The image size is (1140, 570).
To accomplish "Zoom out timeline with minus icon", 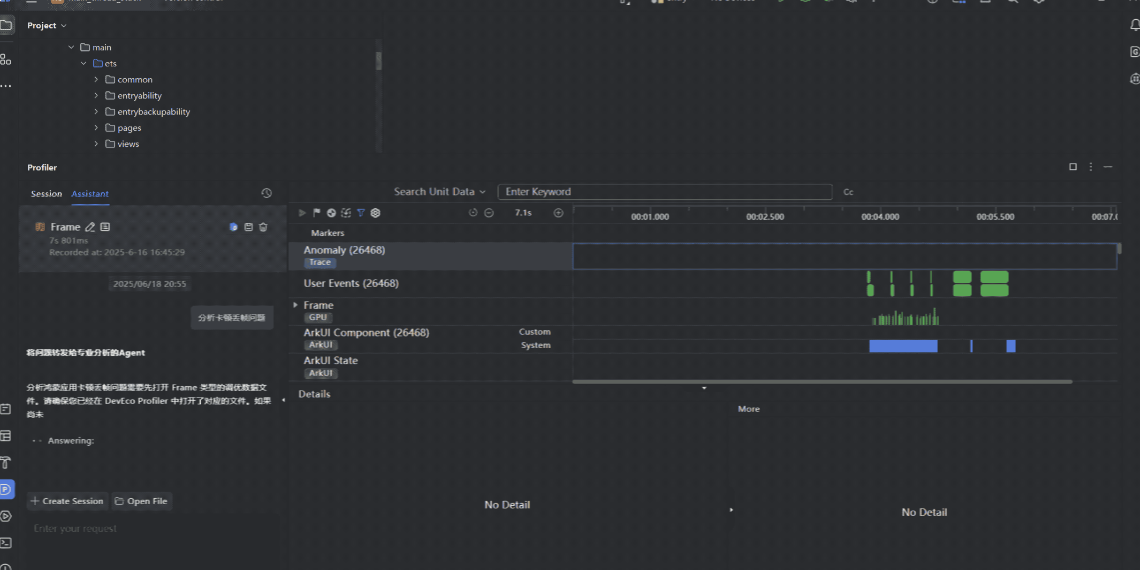I will point(489,213).
